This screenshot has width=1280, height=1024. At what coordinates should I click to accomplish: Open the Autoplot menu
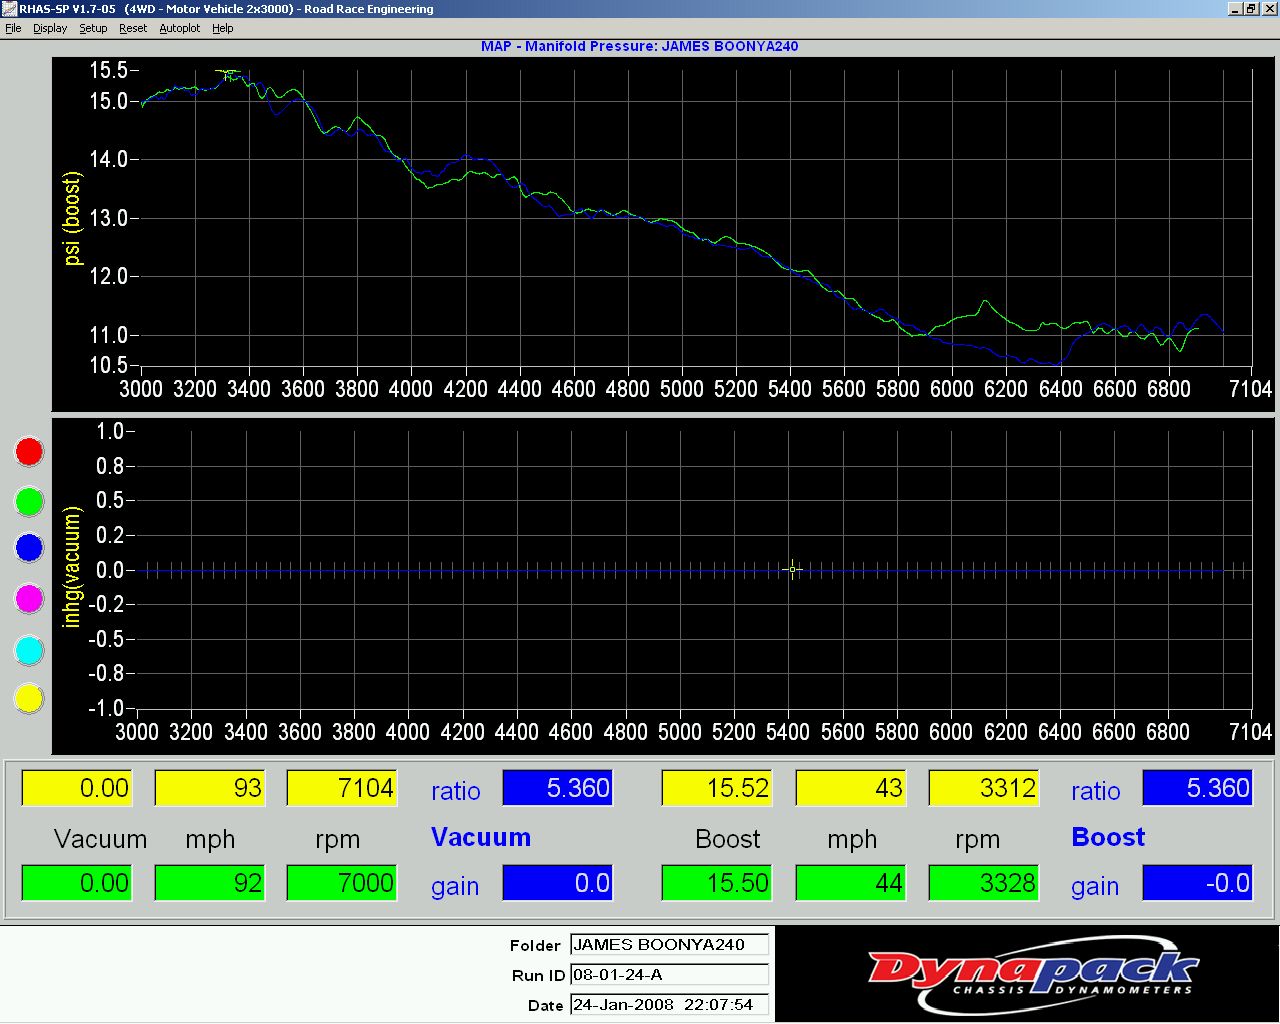click(x=180, y=28)
